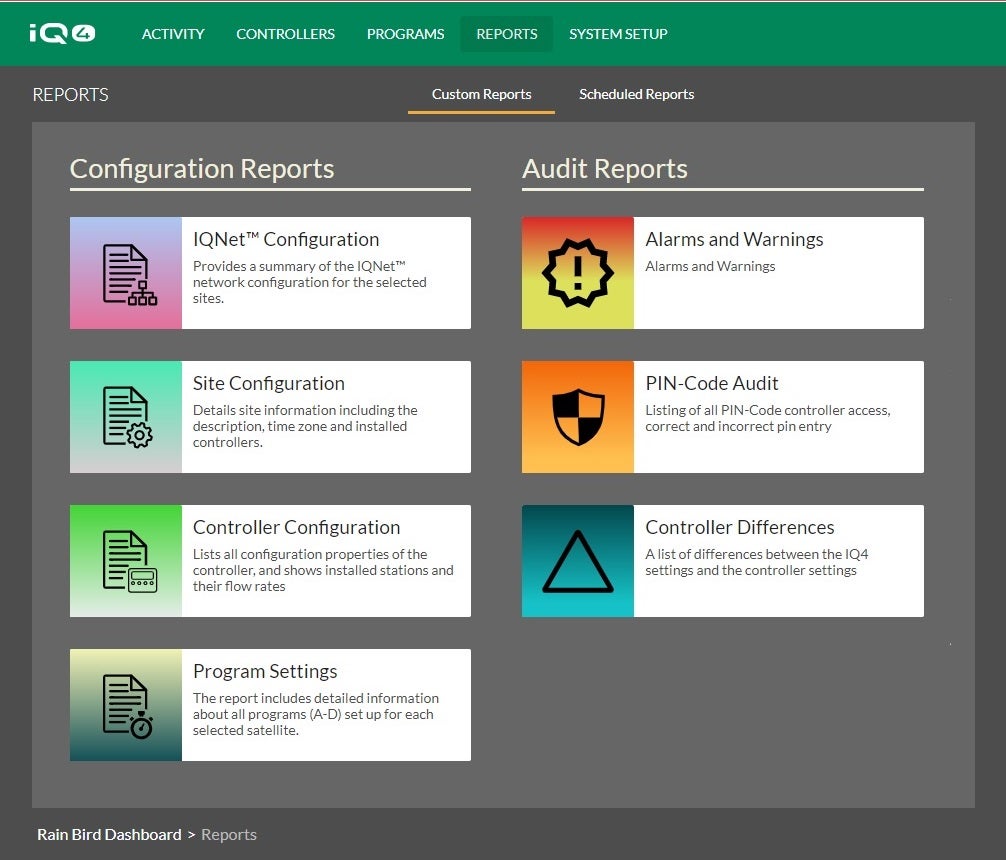Click the REPORTS page title
This screenshot has height=860, width=1006.
71,94
